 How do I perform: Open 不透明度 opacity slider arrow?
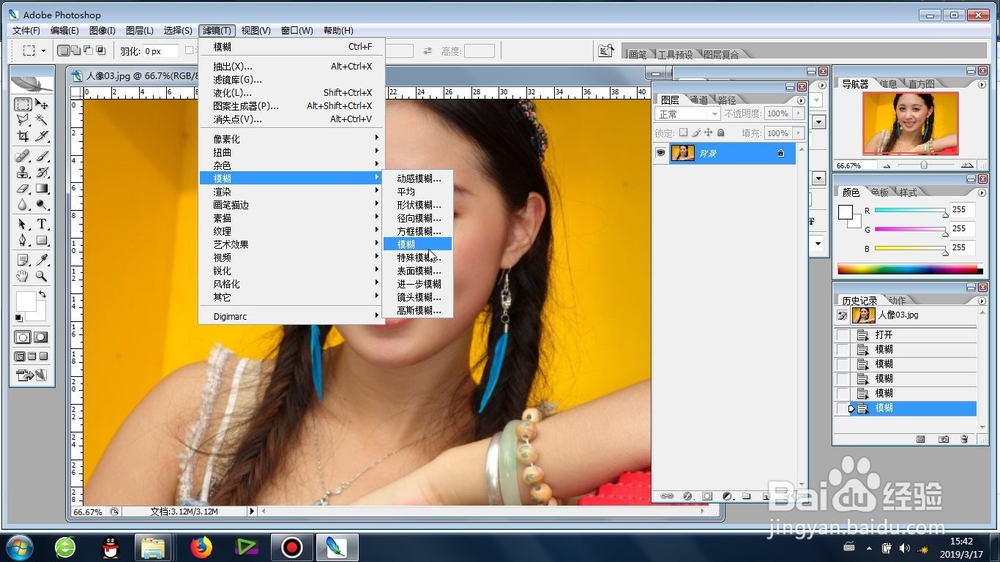coord(798,114)
